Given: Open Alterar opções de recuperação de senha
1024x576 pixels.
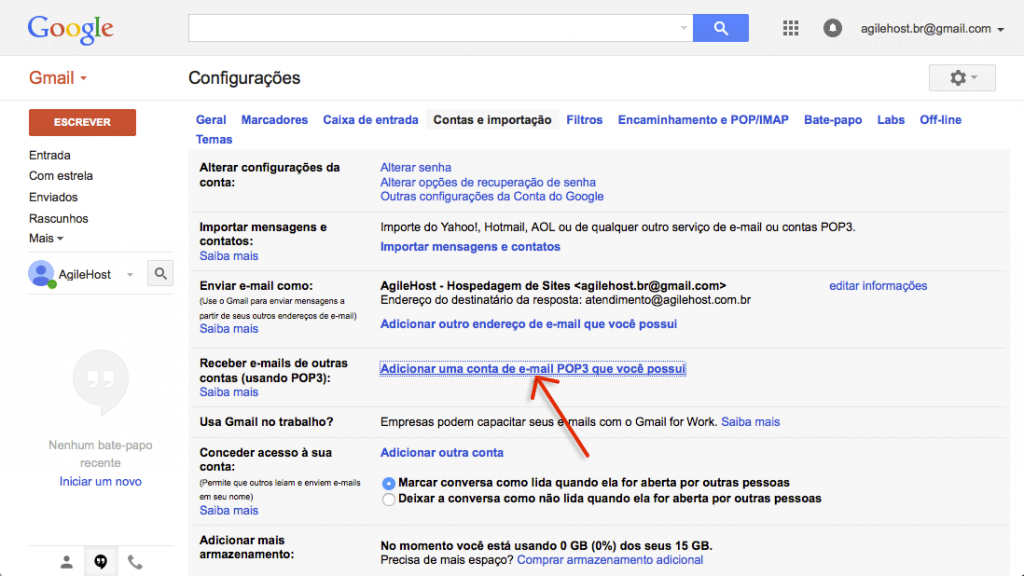Looking at the screenshot, I should pos(488,182).
